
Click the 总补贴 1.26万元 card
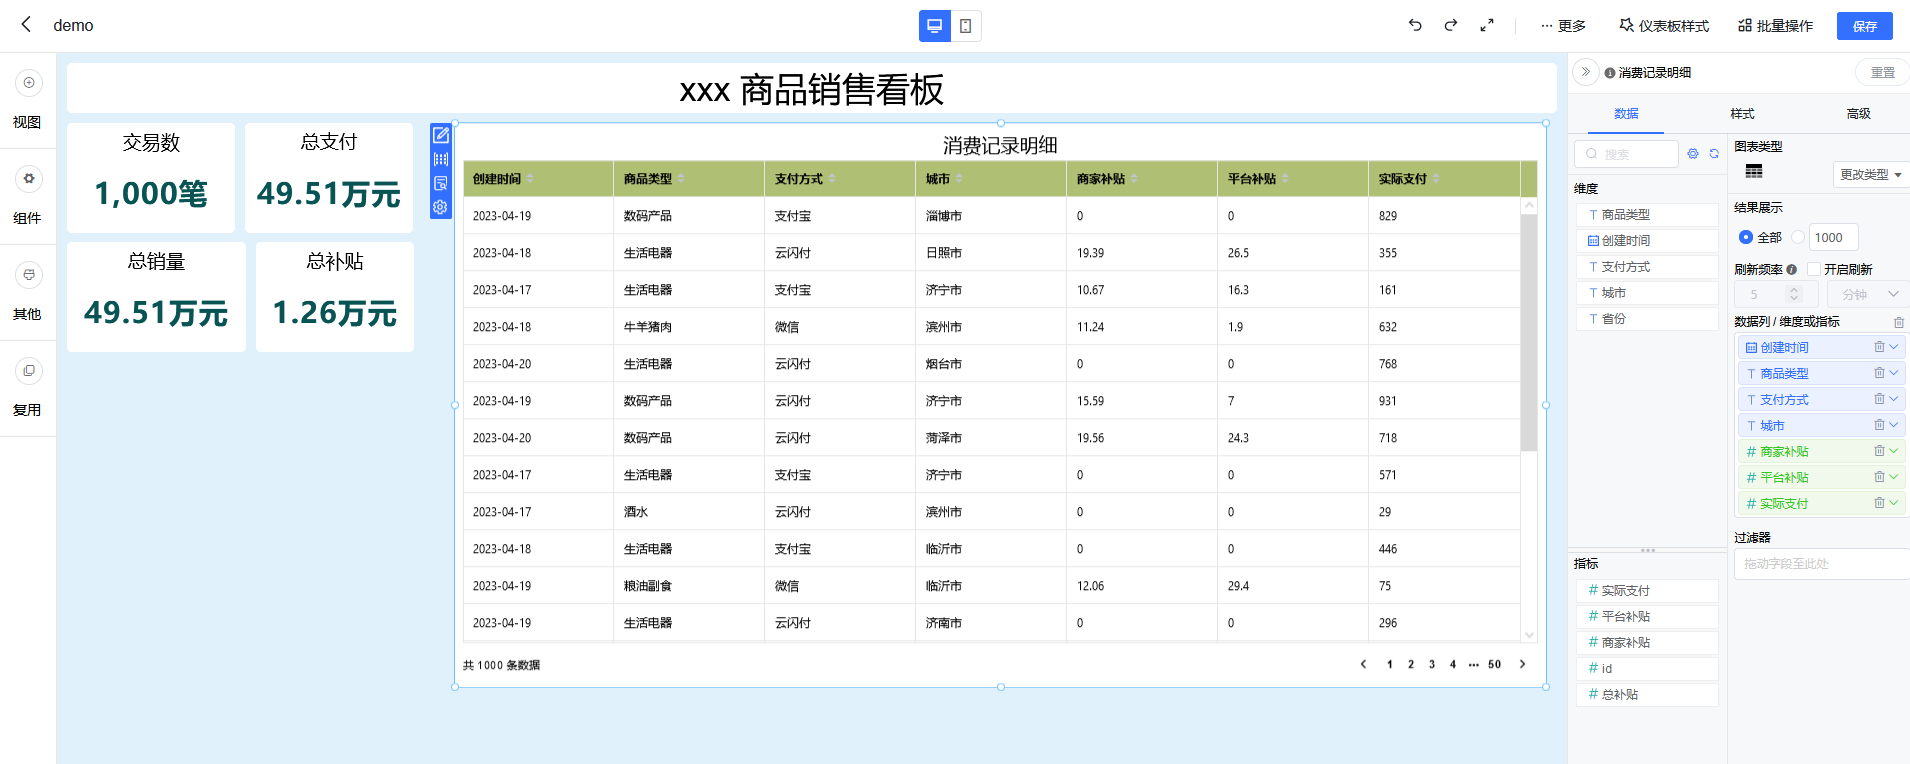(335, 297)
